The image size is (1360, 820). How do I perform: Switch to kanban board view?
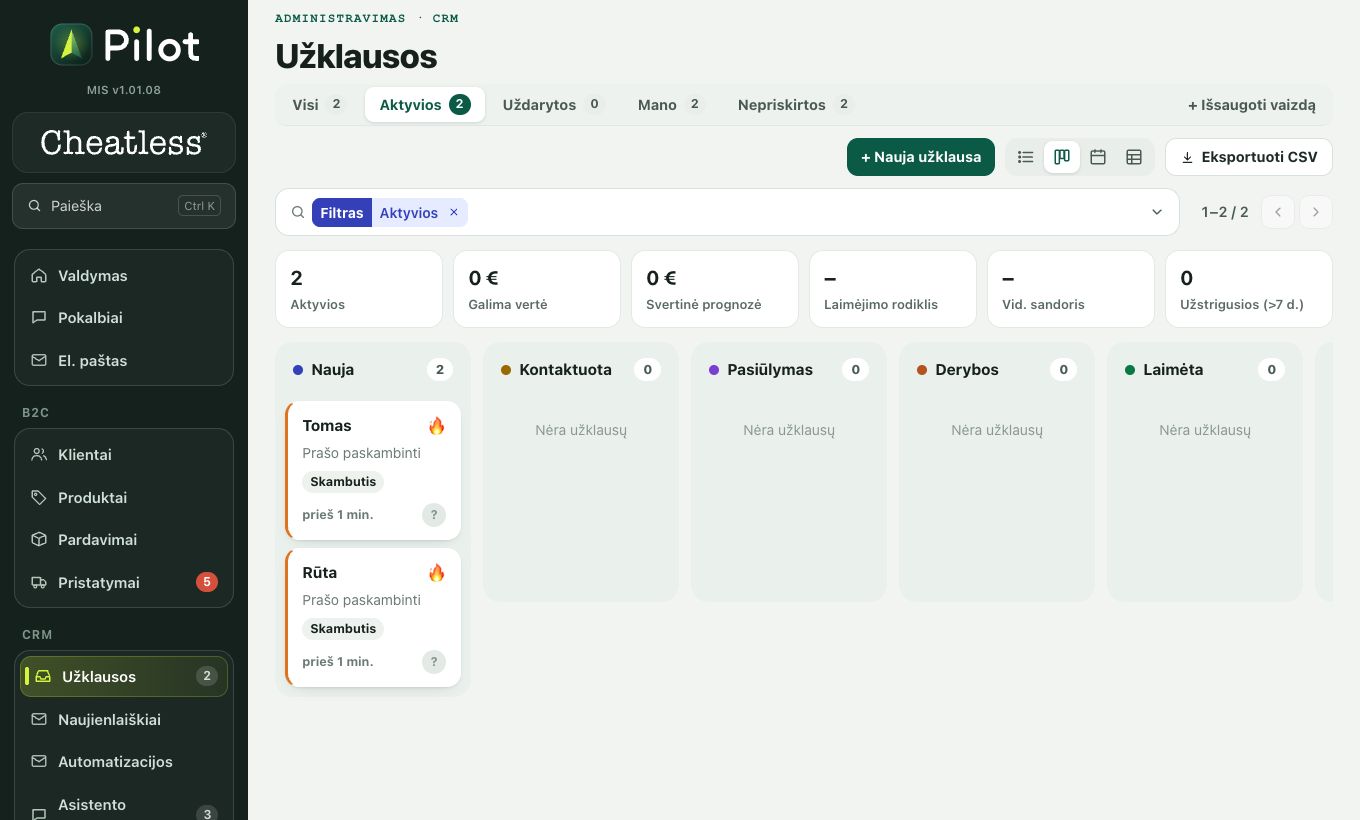pyautogui.click(x=1062, y=157)
